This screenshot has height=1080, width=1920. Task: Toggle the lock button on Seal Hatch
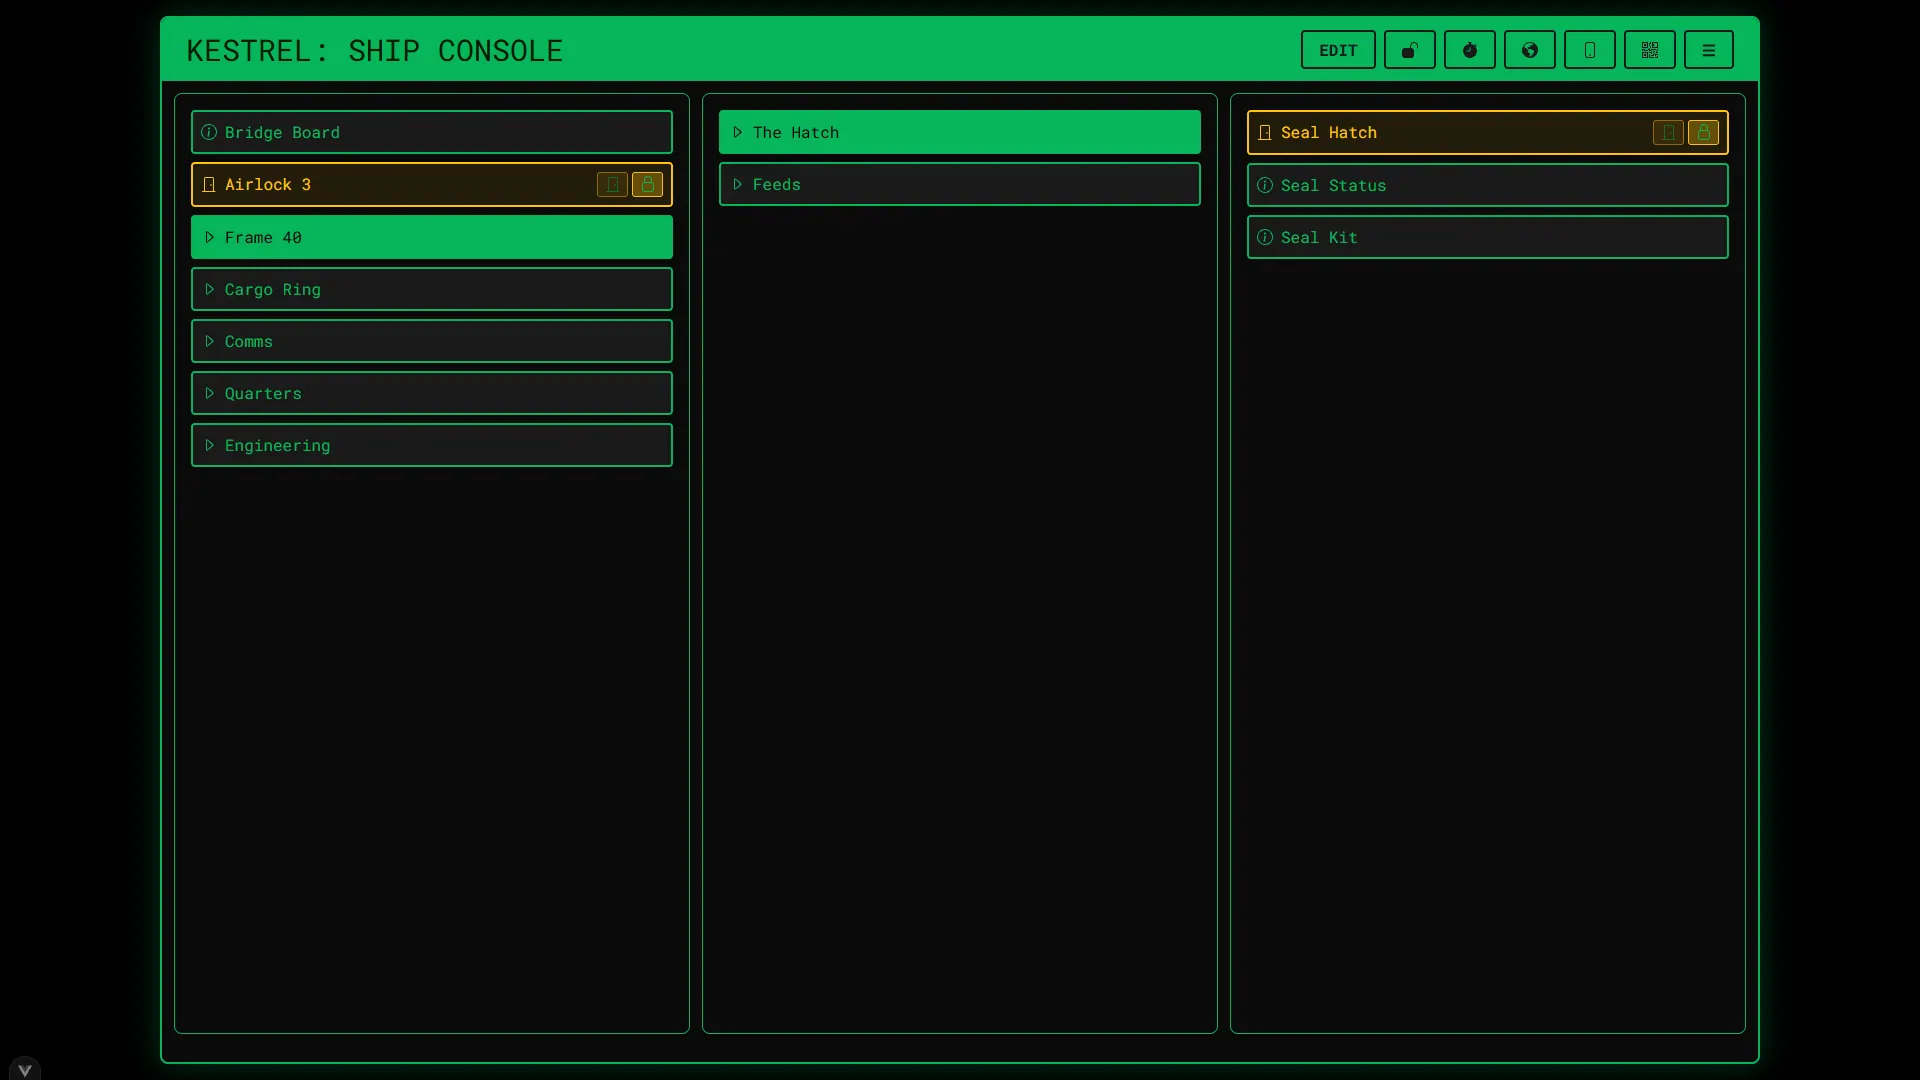coord(1703,132)
